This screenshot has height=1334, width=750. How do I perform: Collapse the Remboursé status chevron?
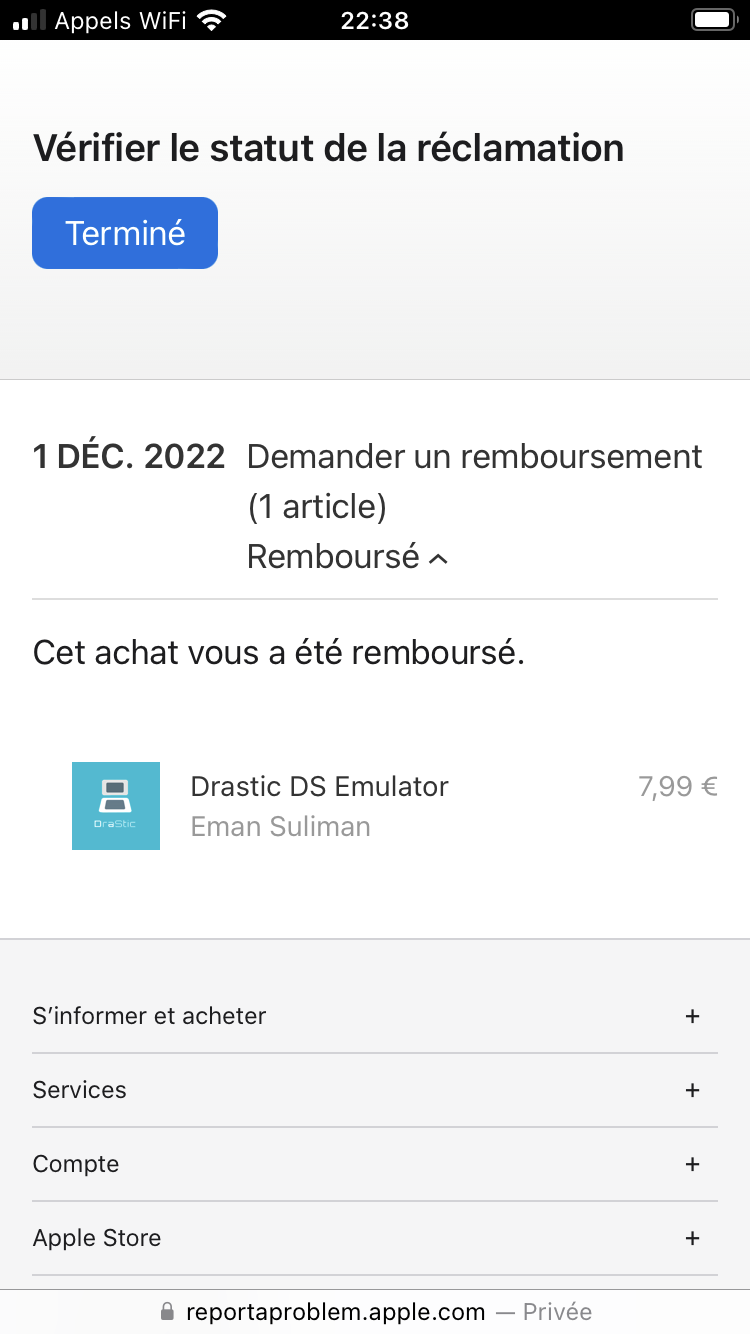[x=438, y=559]
